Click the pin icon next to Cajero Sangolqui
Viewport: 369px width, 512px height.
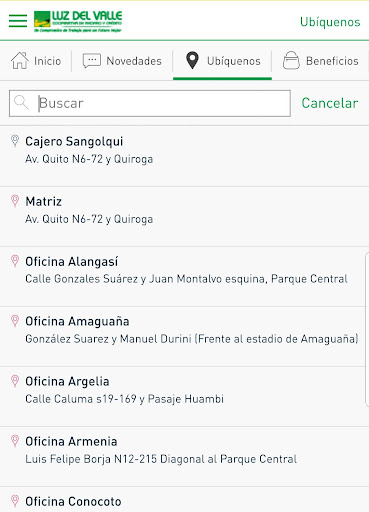(x=15, y=141)
